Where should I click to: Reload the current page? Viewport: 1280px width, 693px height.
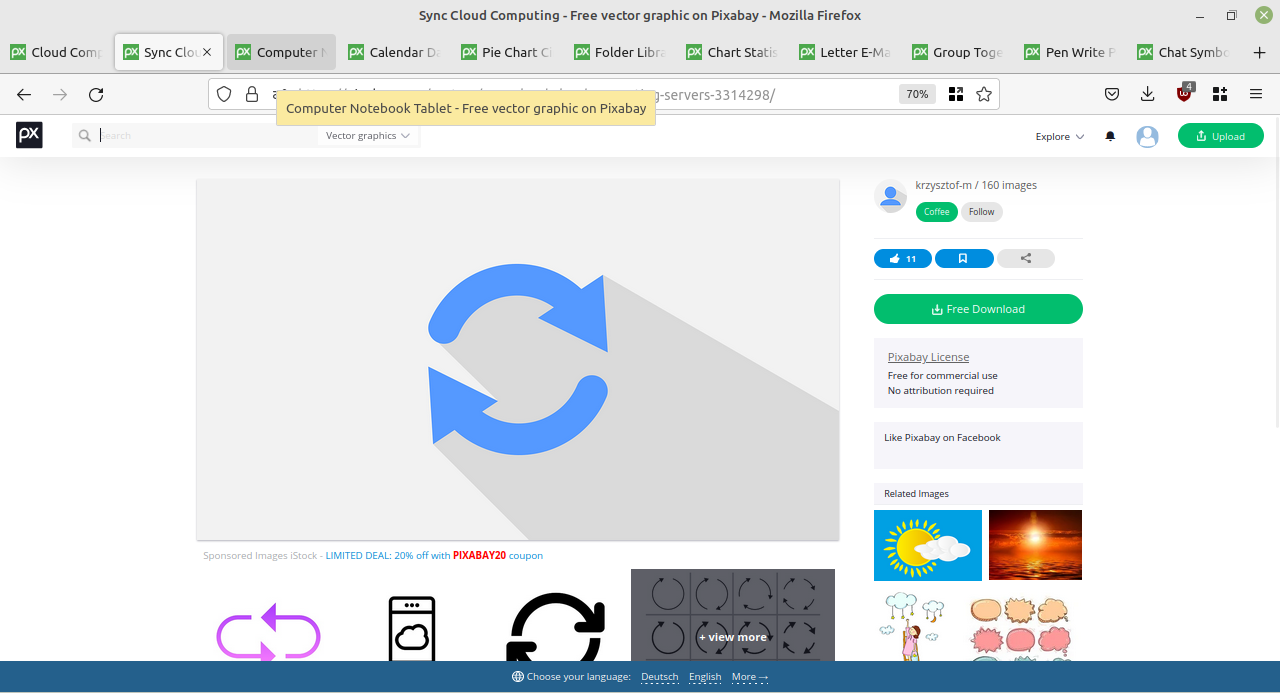pyautogui.click(x=96, y=95)
